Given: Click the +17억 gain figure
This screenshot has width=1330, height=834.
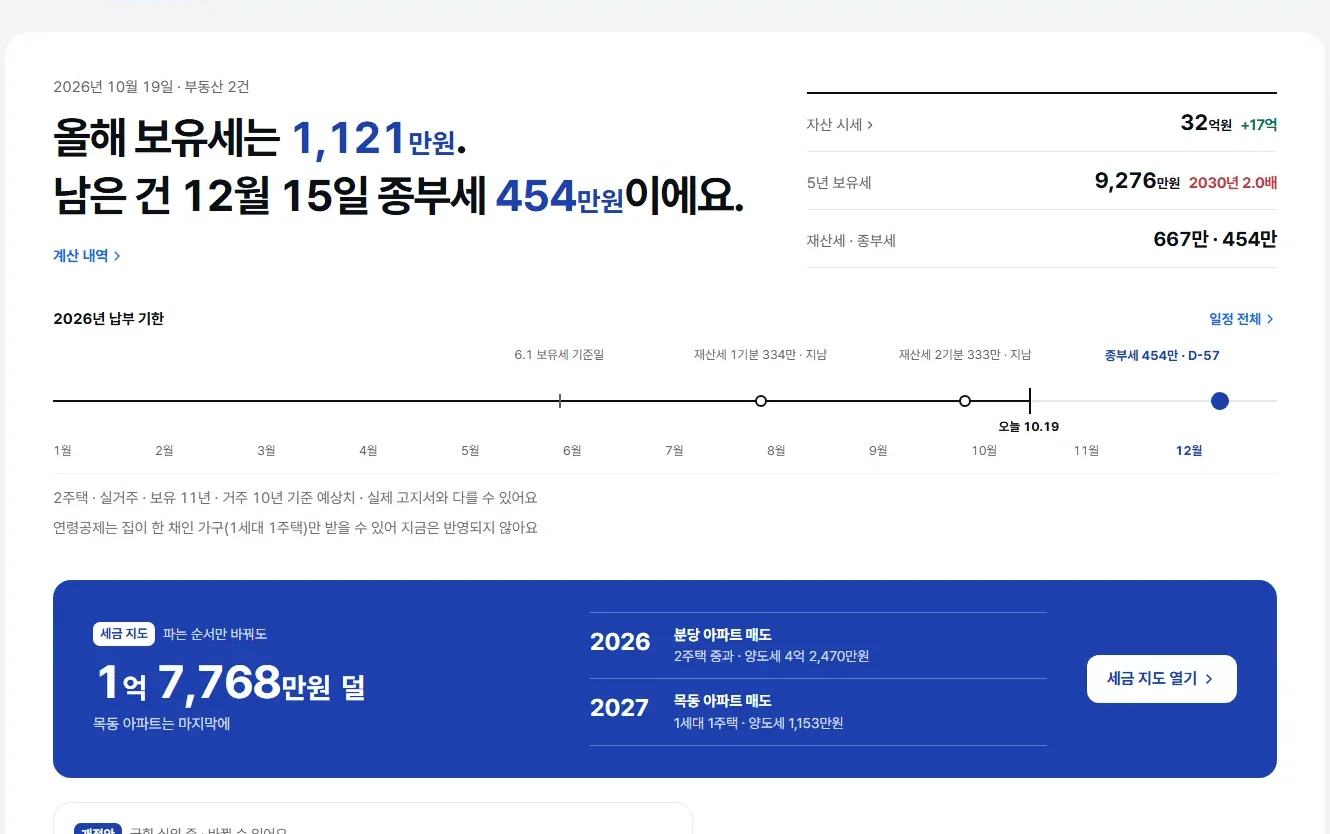Looking at the screenshot, I should pos(1259,125).
